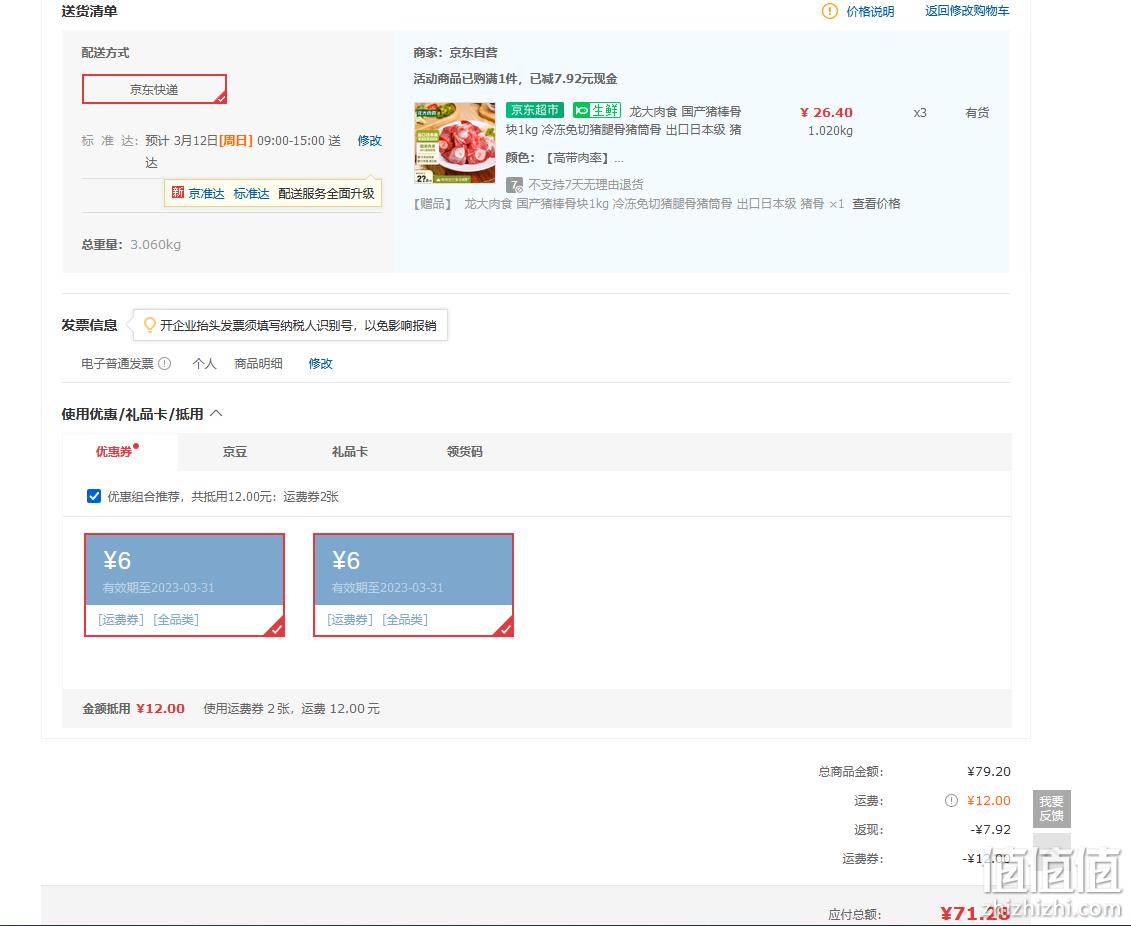Click the 京东超市 green badge

[534, 110]
